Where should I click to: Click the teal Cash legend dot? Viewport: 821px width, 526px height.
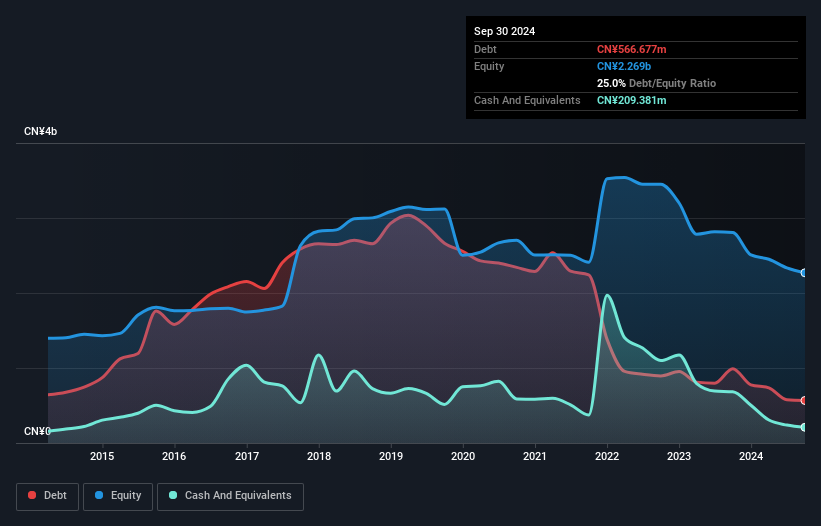173,495
